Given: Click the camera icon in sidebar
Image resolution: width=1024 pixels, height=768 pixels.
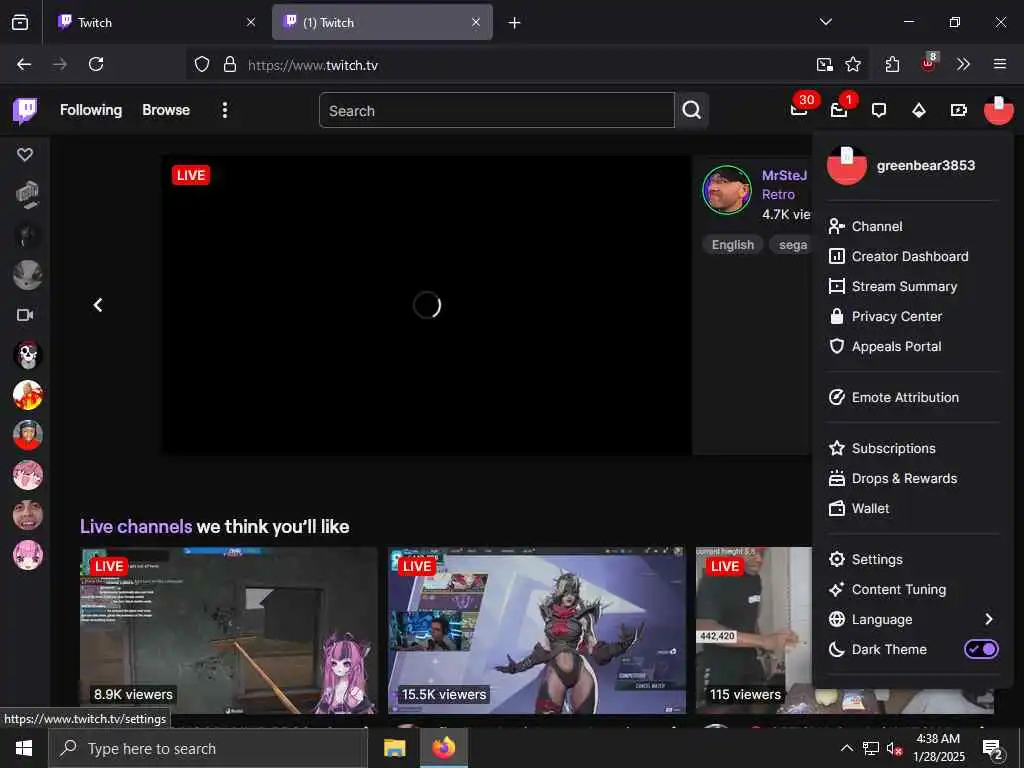Looking at the screenshot, I should (x=25, y=315).
